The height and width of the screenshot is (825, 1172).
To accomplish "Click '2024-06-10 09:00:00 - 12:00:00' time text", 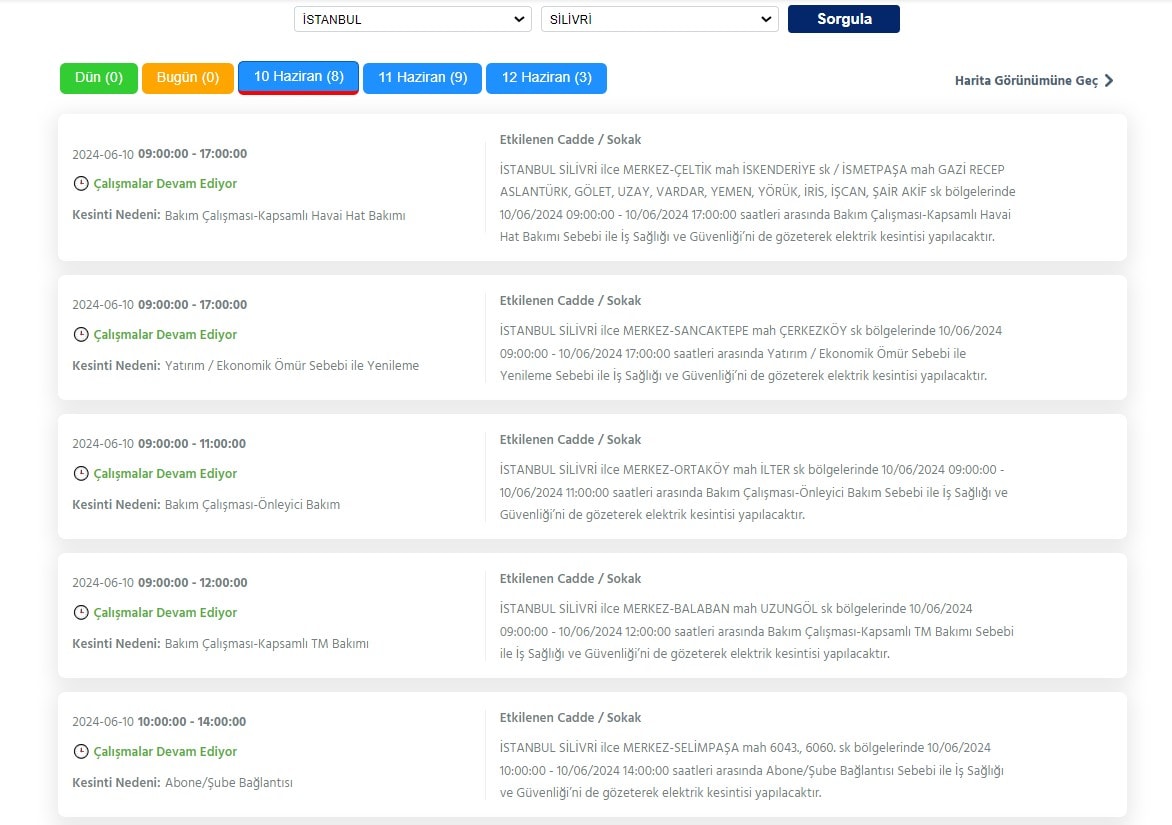I will click(x=160, y=582).
